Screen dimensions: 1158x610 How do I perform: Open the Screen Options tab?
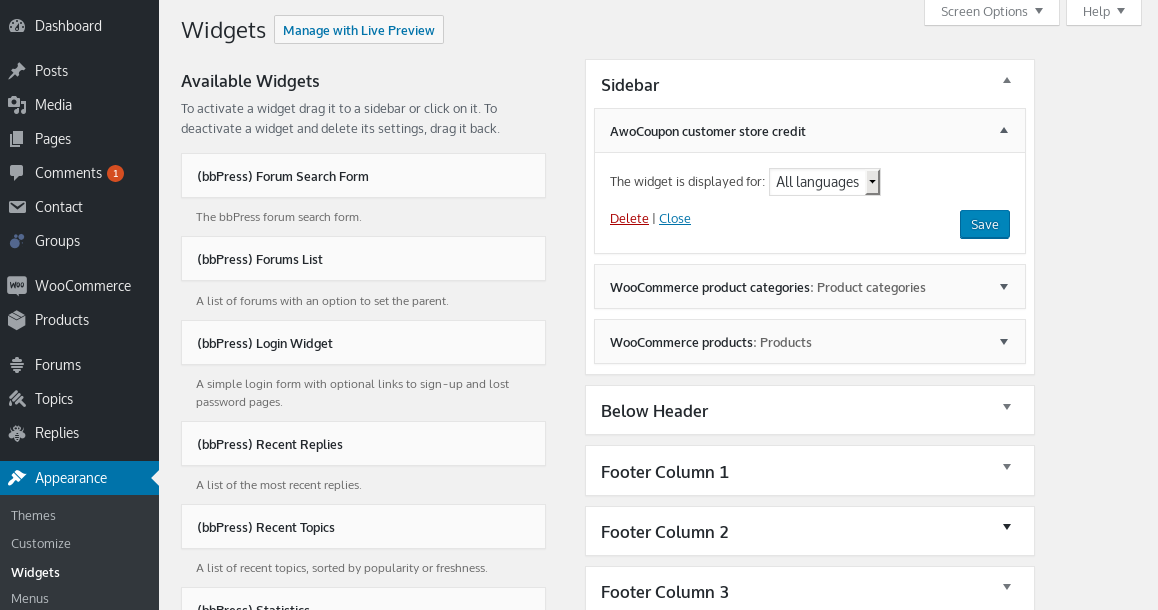click(992, 12)
